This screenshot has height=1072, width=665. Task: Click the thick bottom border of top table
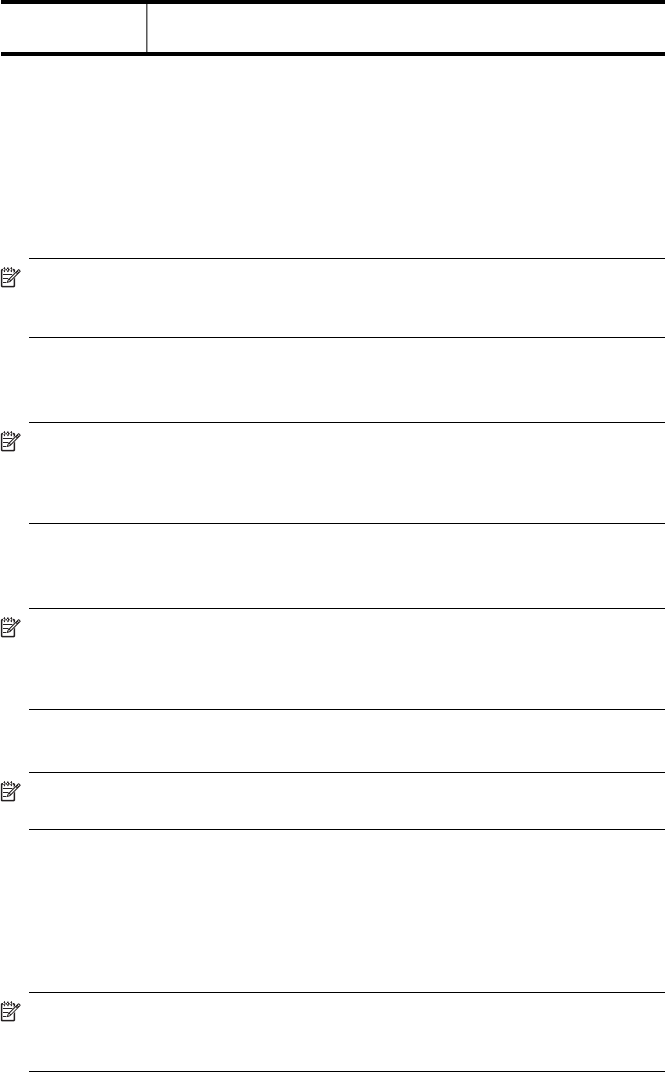point(332,53)
